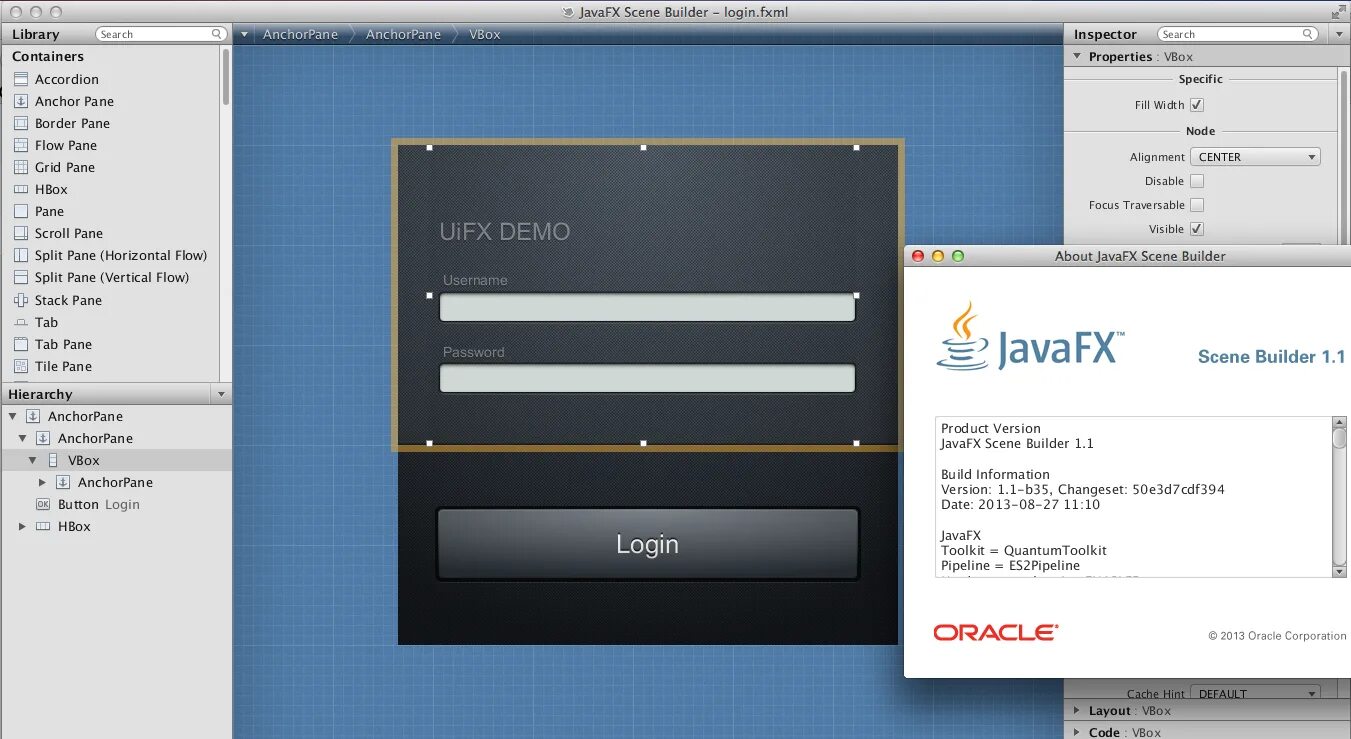Toggle the Disable checkbox
The width and height of the screenshot is (1351, 739).
tap(1197, 181)
